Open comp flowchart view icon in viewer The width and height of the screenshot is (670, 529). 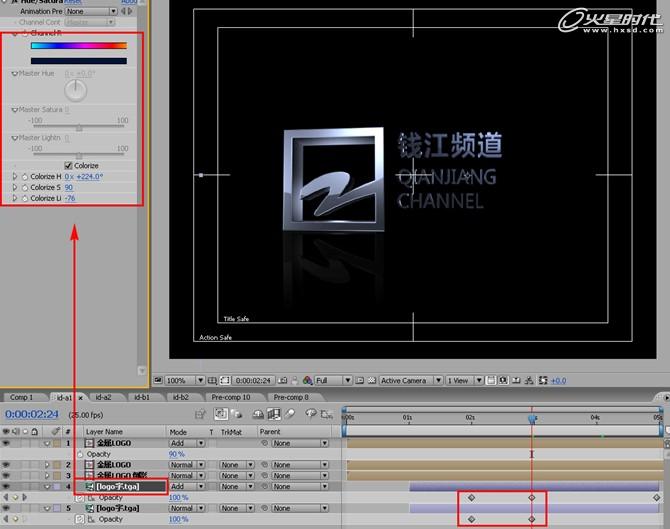pos(529,380)
